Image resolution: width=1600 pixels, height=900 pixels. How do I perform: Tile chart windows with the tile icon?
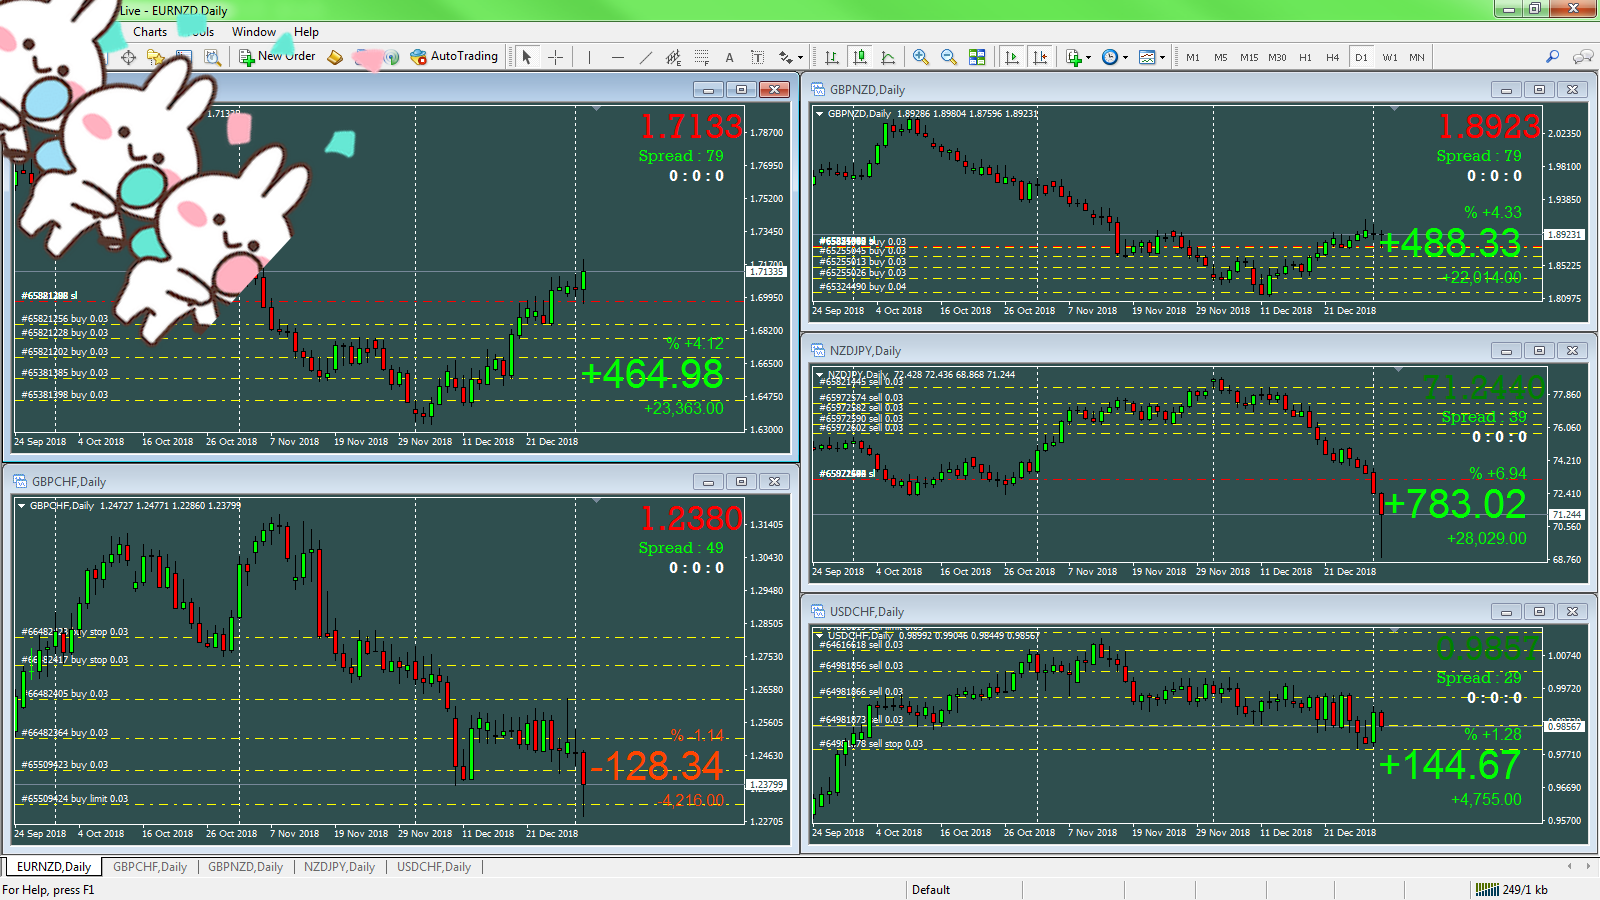977,57
